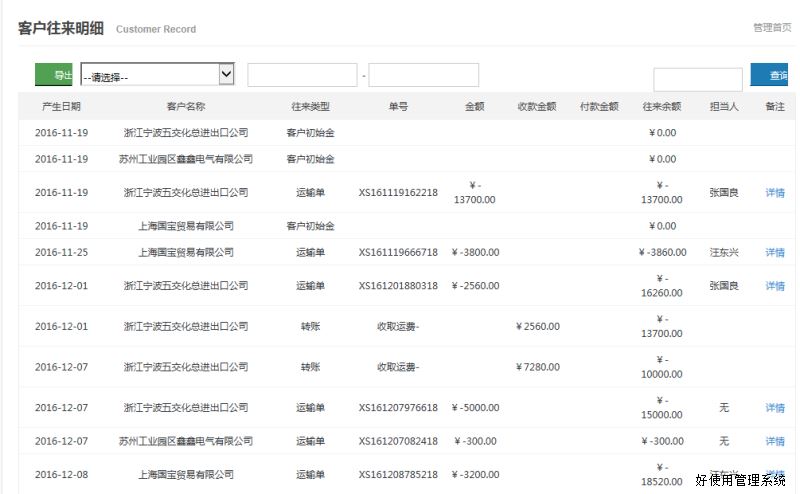
Task: Click the 客户名称 column header
Action: (x=185, y=106)
